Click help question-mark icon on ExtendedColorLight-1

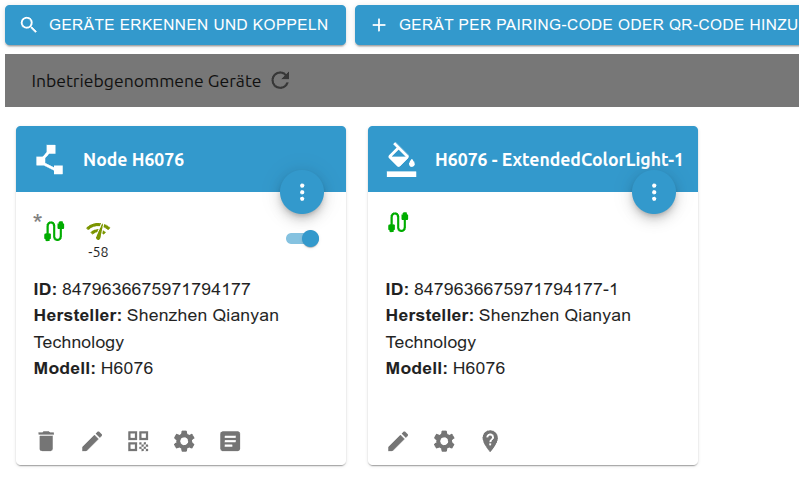tap(490, 441)
